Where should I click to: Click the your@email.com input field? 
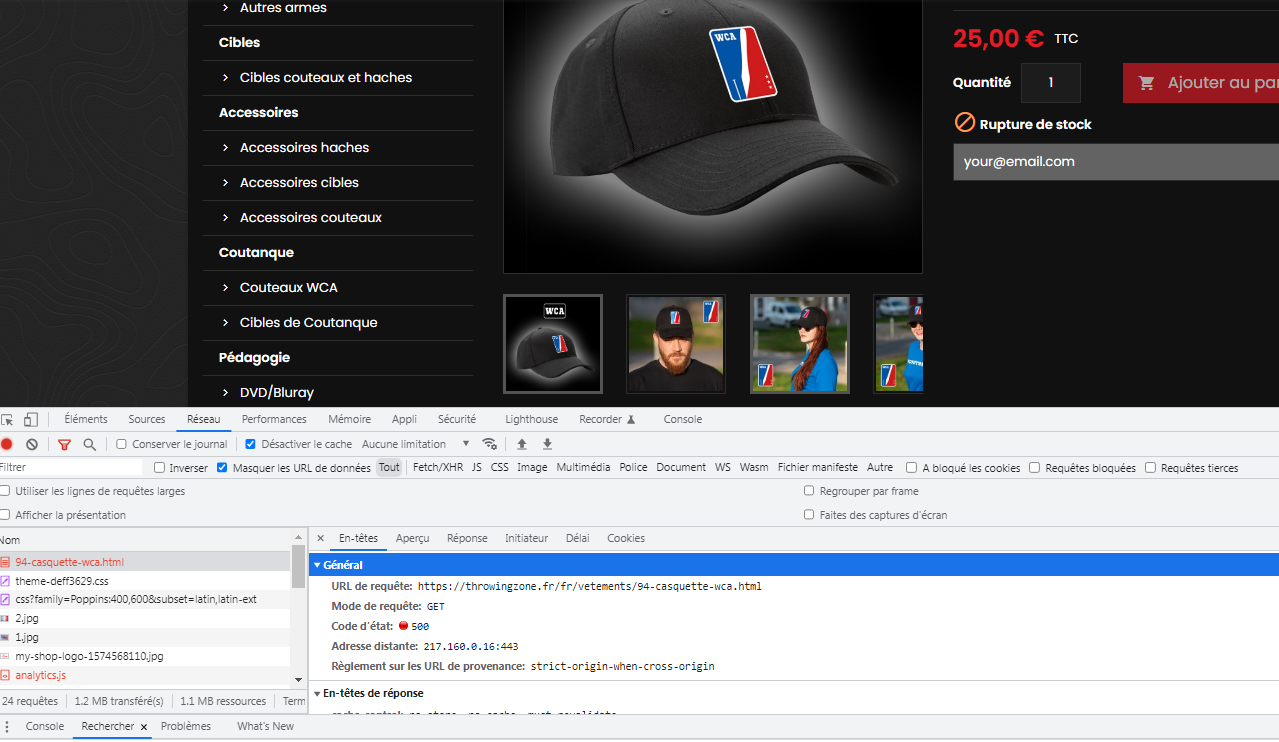pos(1116,162)
